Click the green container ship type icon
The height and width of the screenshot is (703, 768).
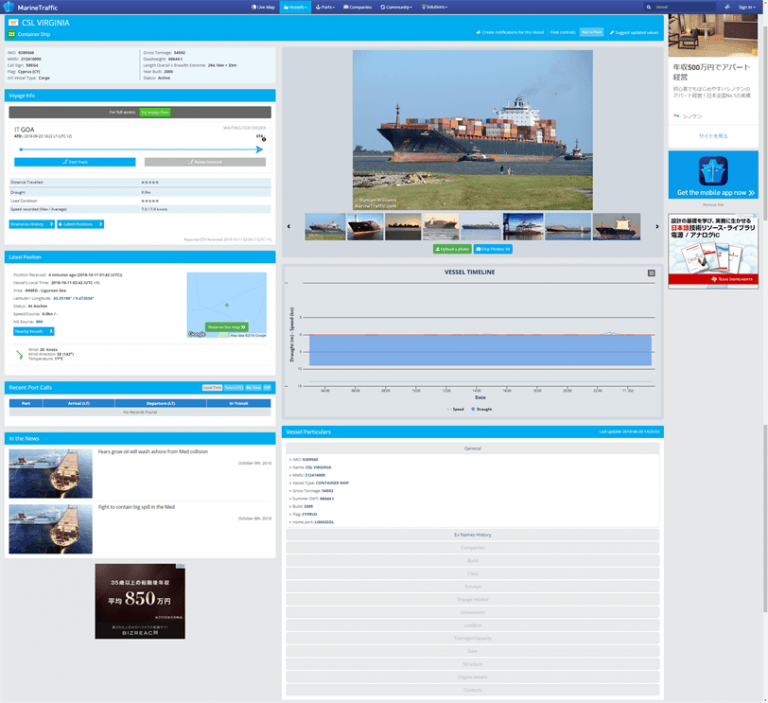point(12,34)
